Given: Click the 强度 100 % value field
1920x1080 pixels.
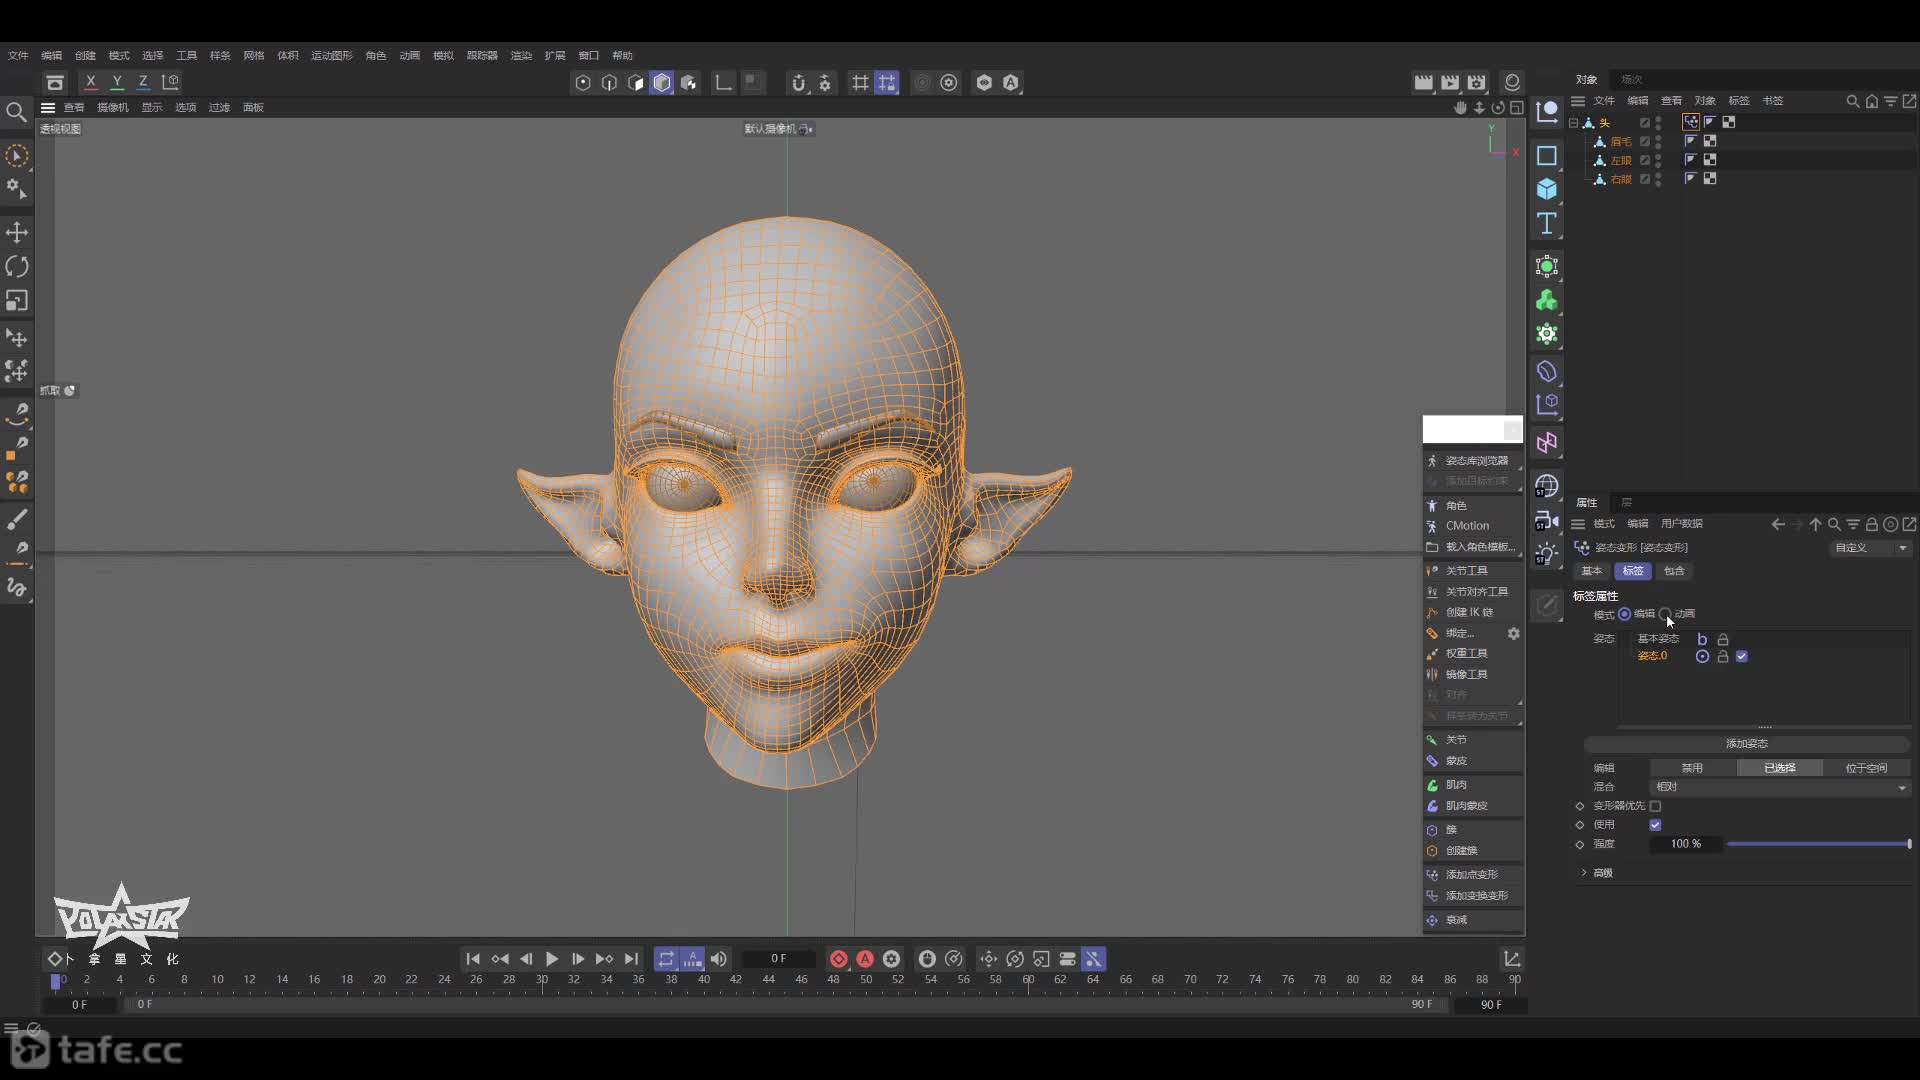Looking at the screenshot, I should click(x=1686, y=844).
